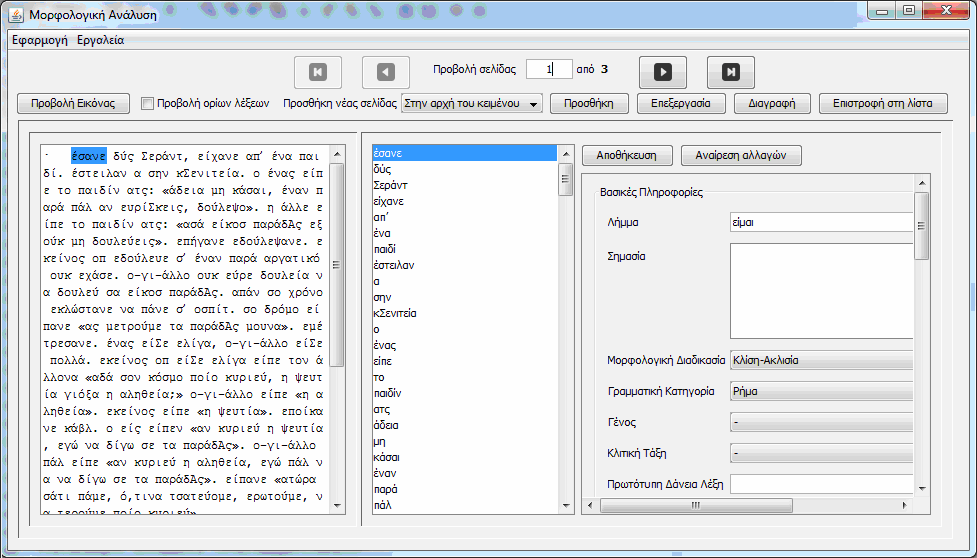Select 'παιδίν' in the word list
This screenshot has width=977, height=558.
pos(464,394)
